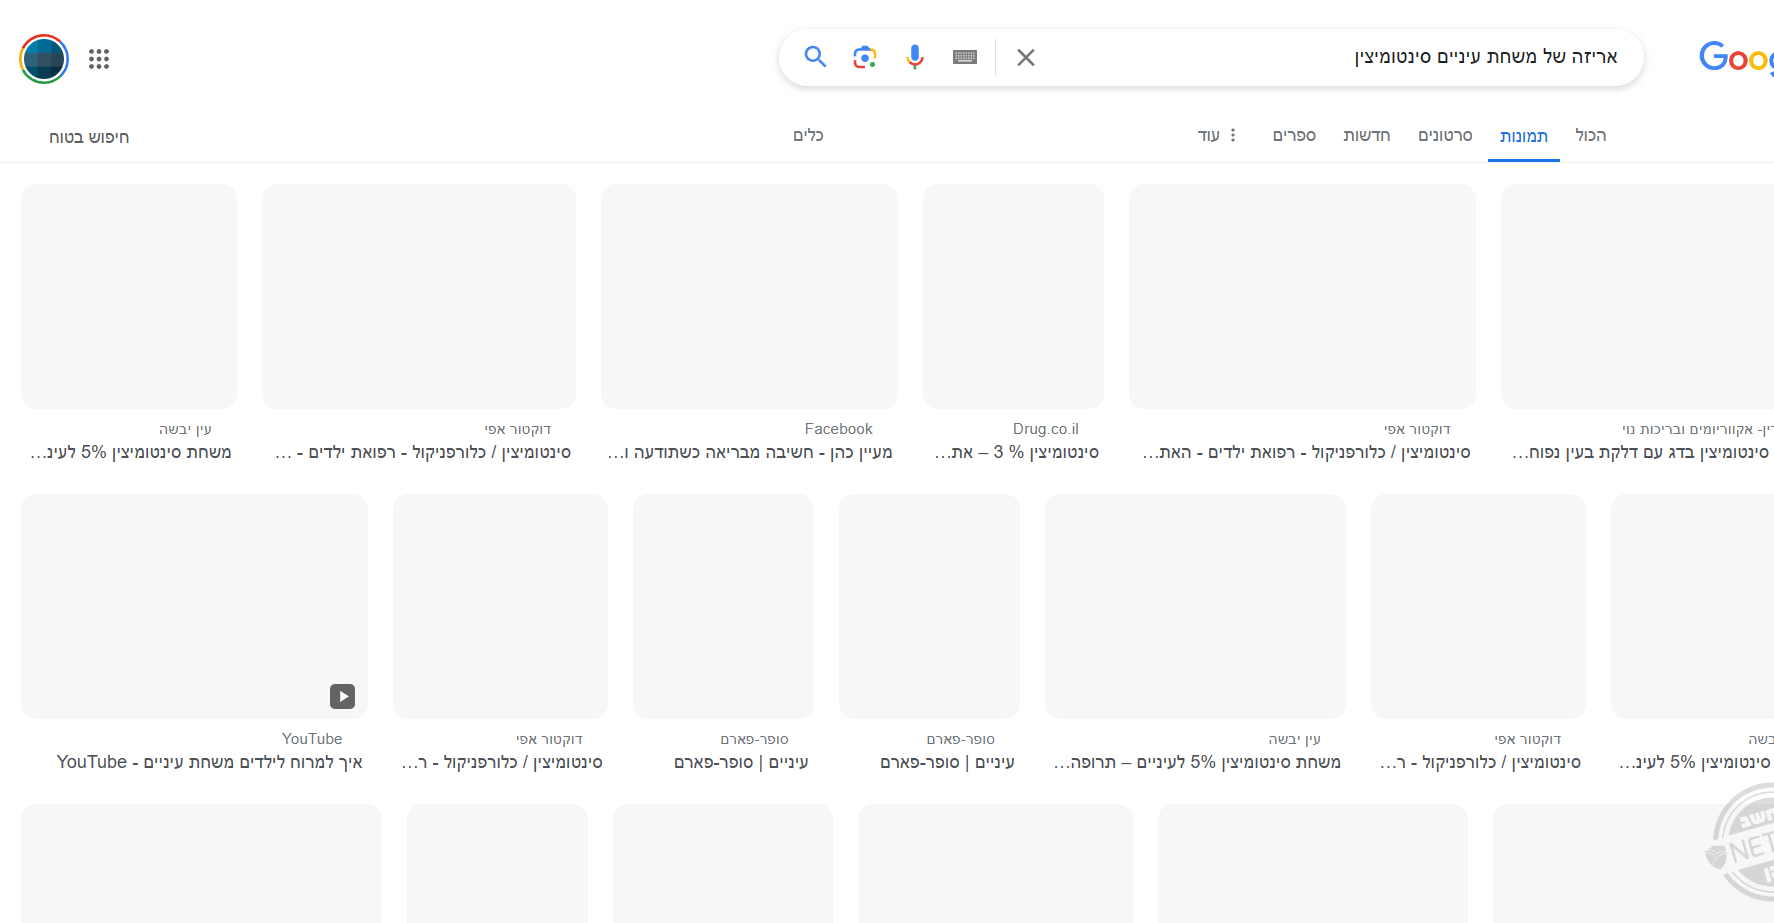
Task: Start voice search with the microphone icon
Action: click(914, 57)
